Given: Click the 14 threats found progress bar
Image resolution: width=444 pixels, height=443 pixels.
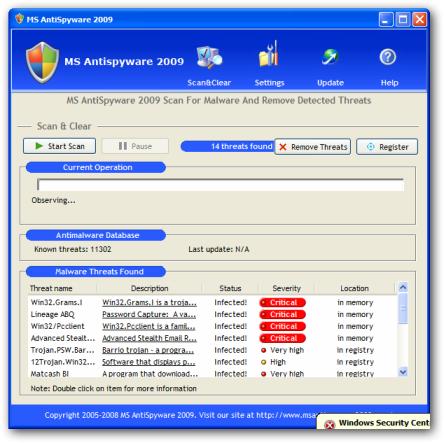Looking at the screenshot, I should pyautogui.click(x=227, y=146).
